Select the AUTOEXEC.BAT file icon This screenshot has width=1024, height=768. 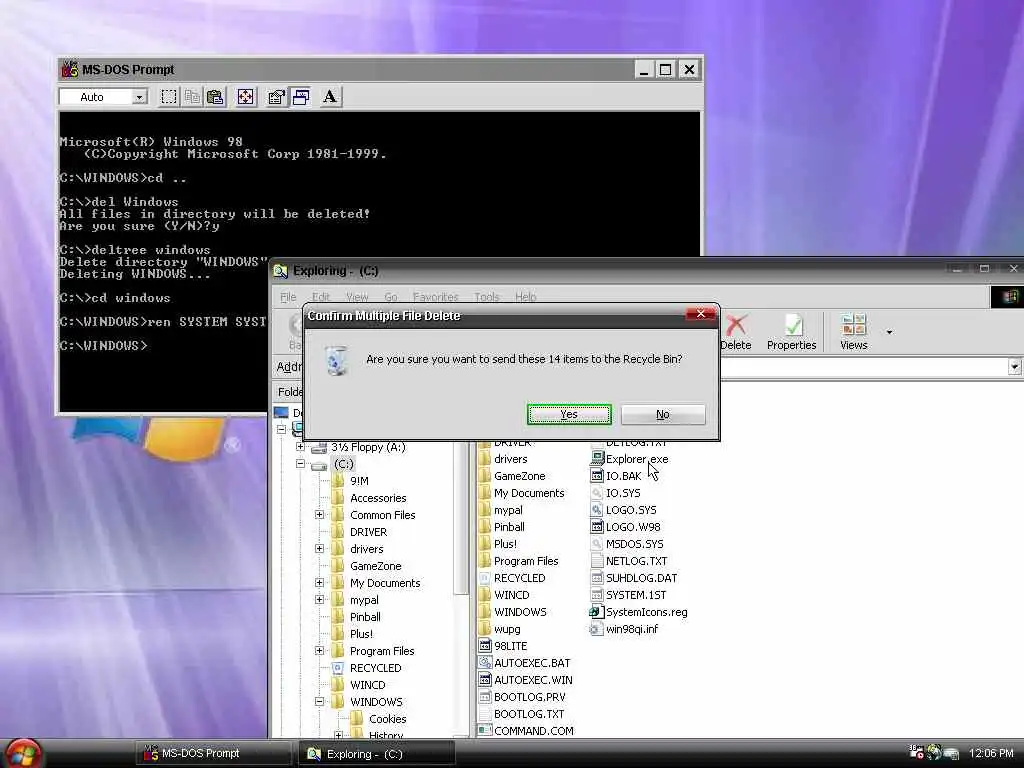coord(485,663)
